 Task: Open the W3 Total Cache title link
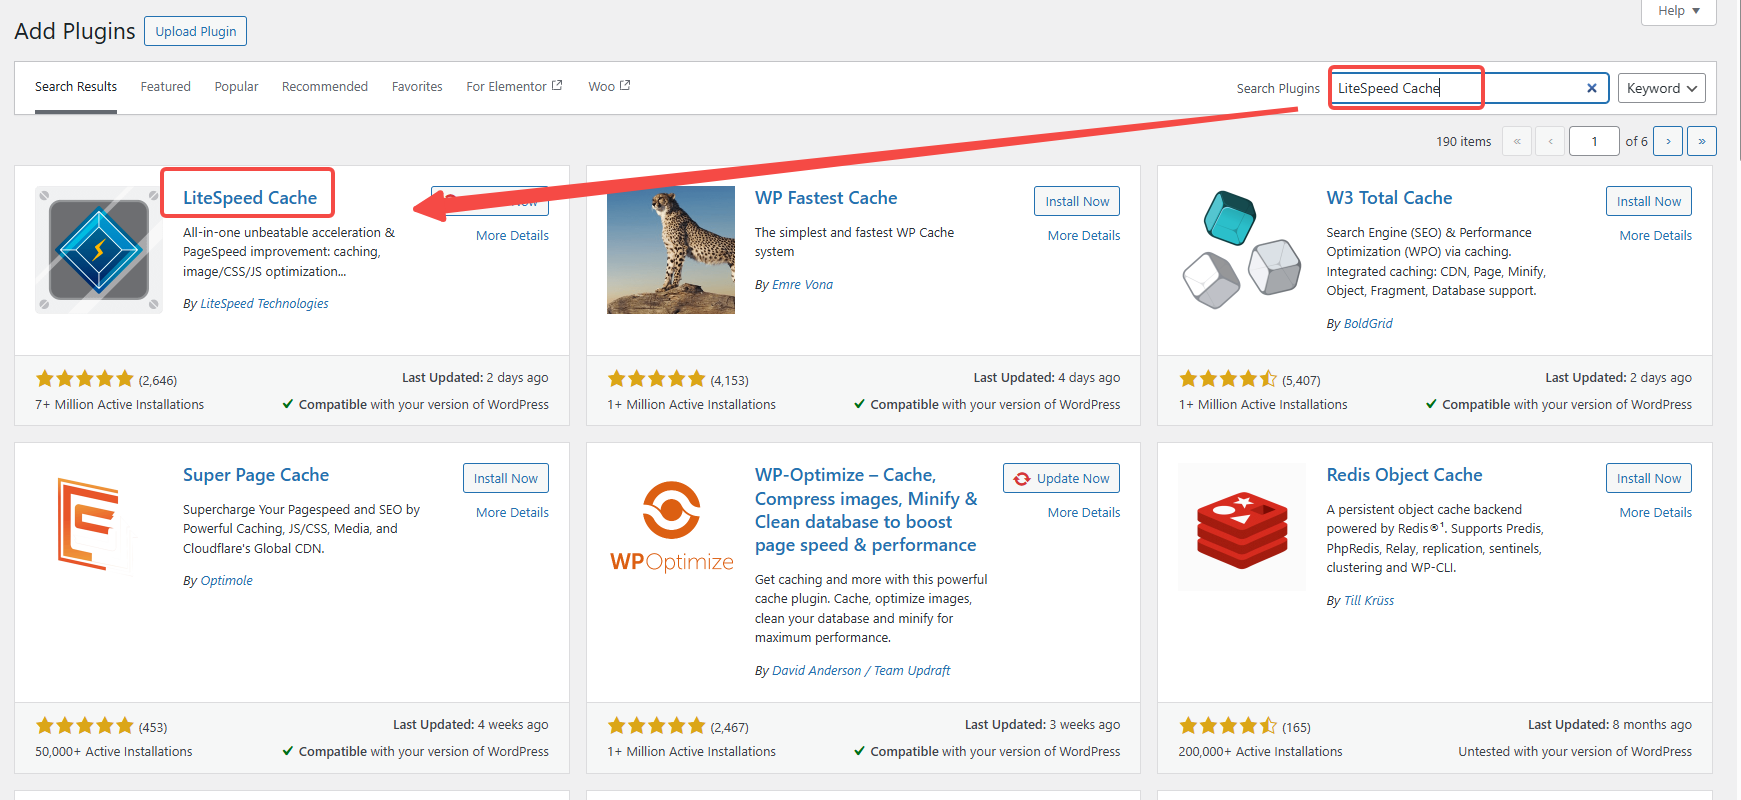(1389, 198)
